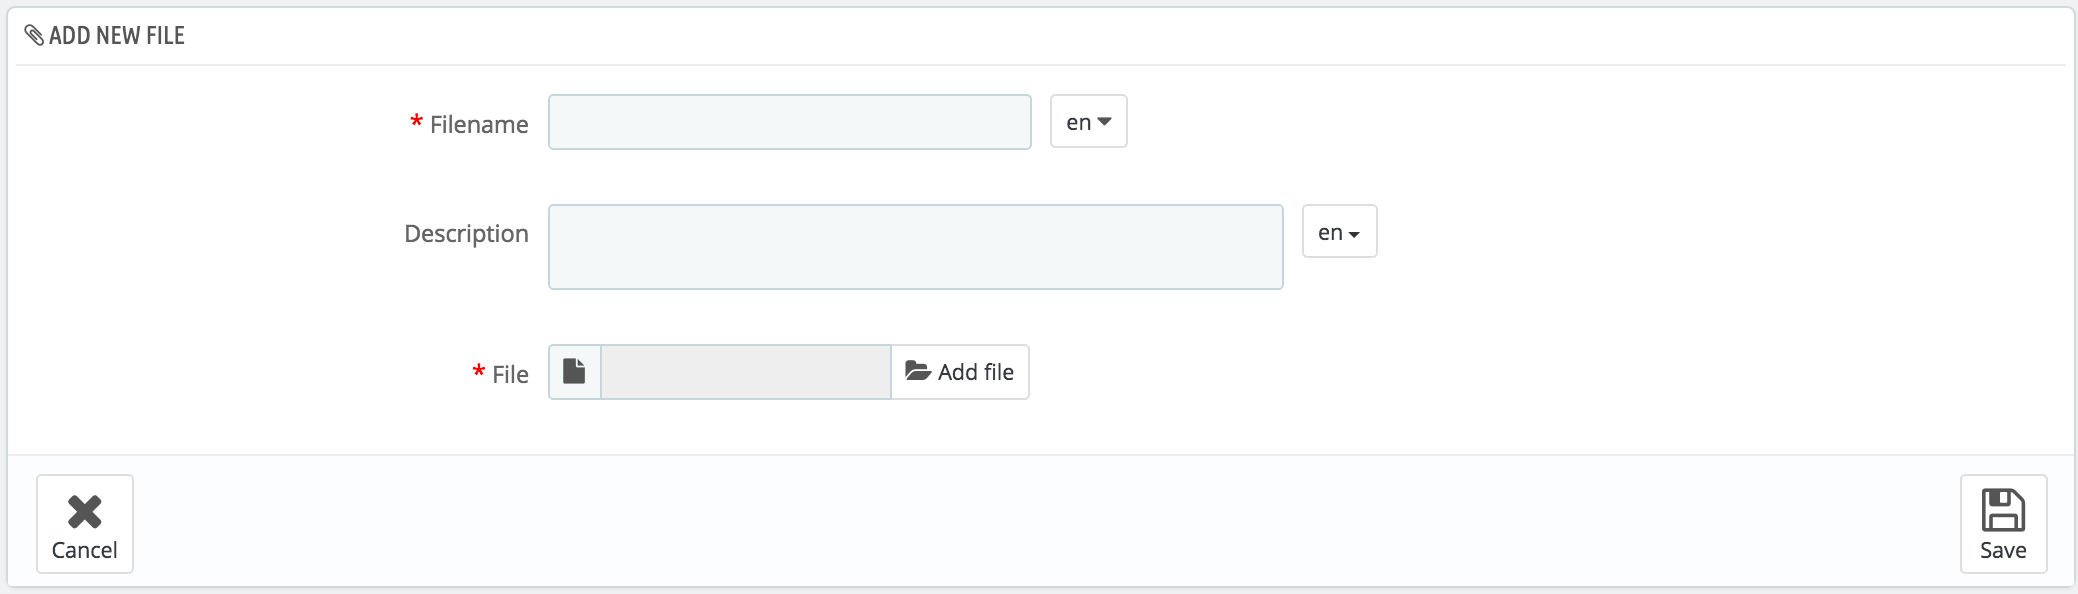Focus the Filename text field
Image resolution: width=2078 pixels, height=594 pixels.
pos(789,122)
